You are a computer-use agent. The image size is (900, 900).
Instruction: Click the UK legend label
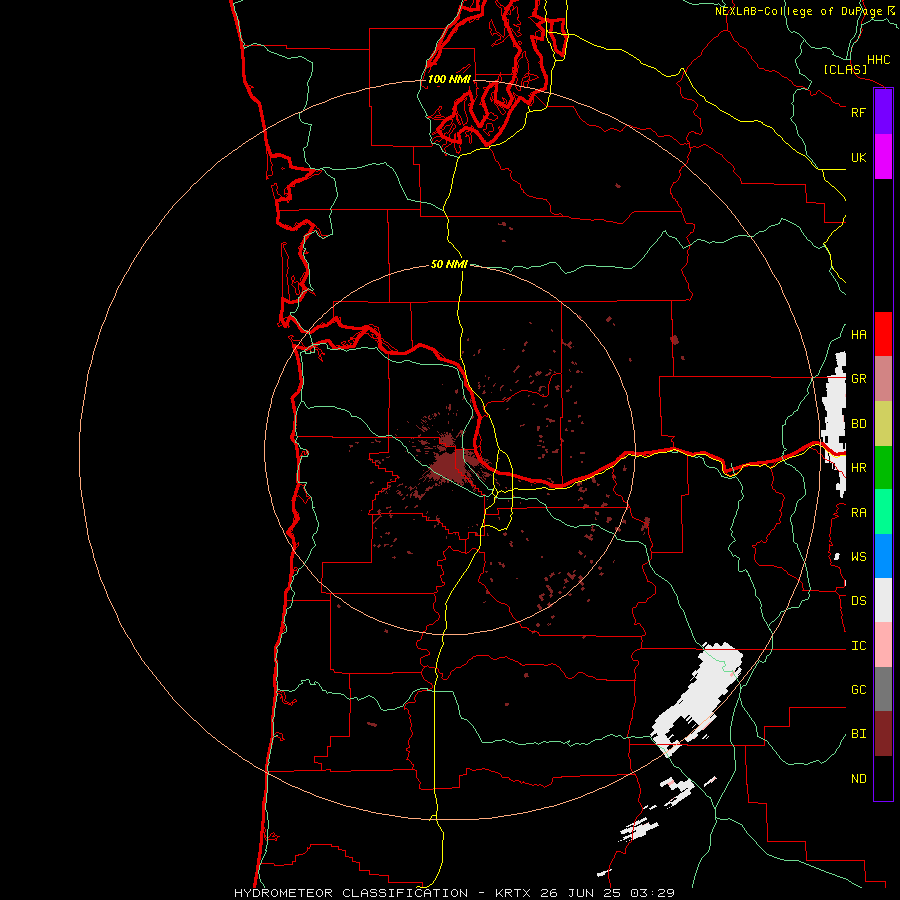[858, 157]
